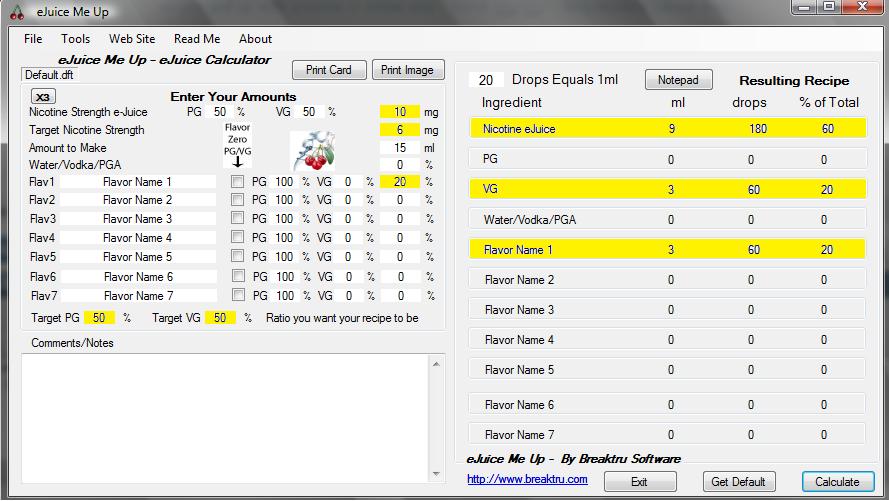Select the Nicotine eJuice result row
The height and width of the screenshot is (501, 889).
[667, 128]
